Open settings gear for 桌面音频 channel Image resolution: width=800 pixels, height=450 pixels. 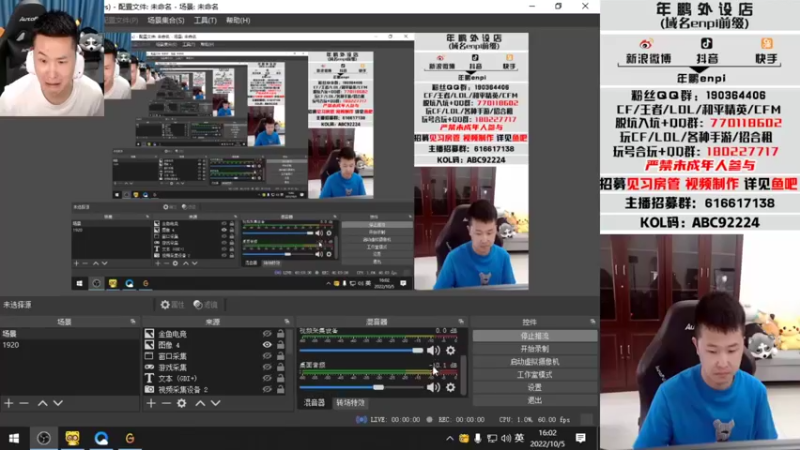[x=451, y=388]
